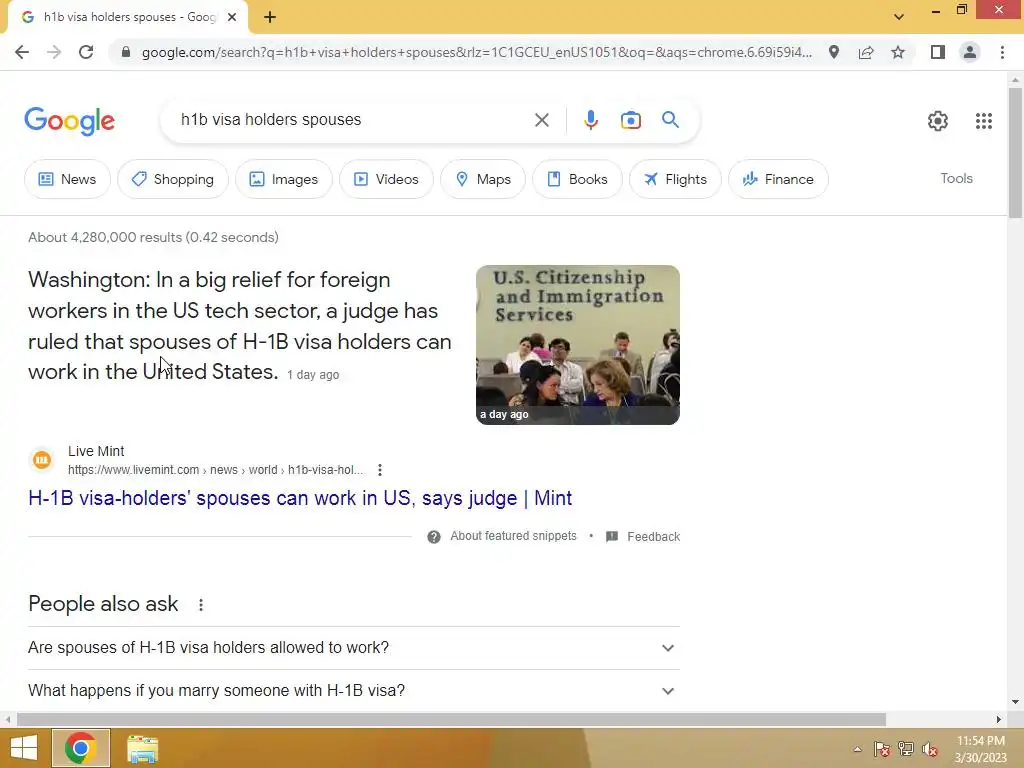The height and width of the screenshot is (768, 1024).
Task: Close the h1b visa holders tab
Action: (232, 17)
